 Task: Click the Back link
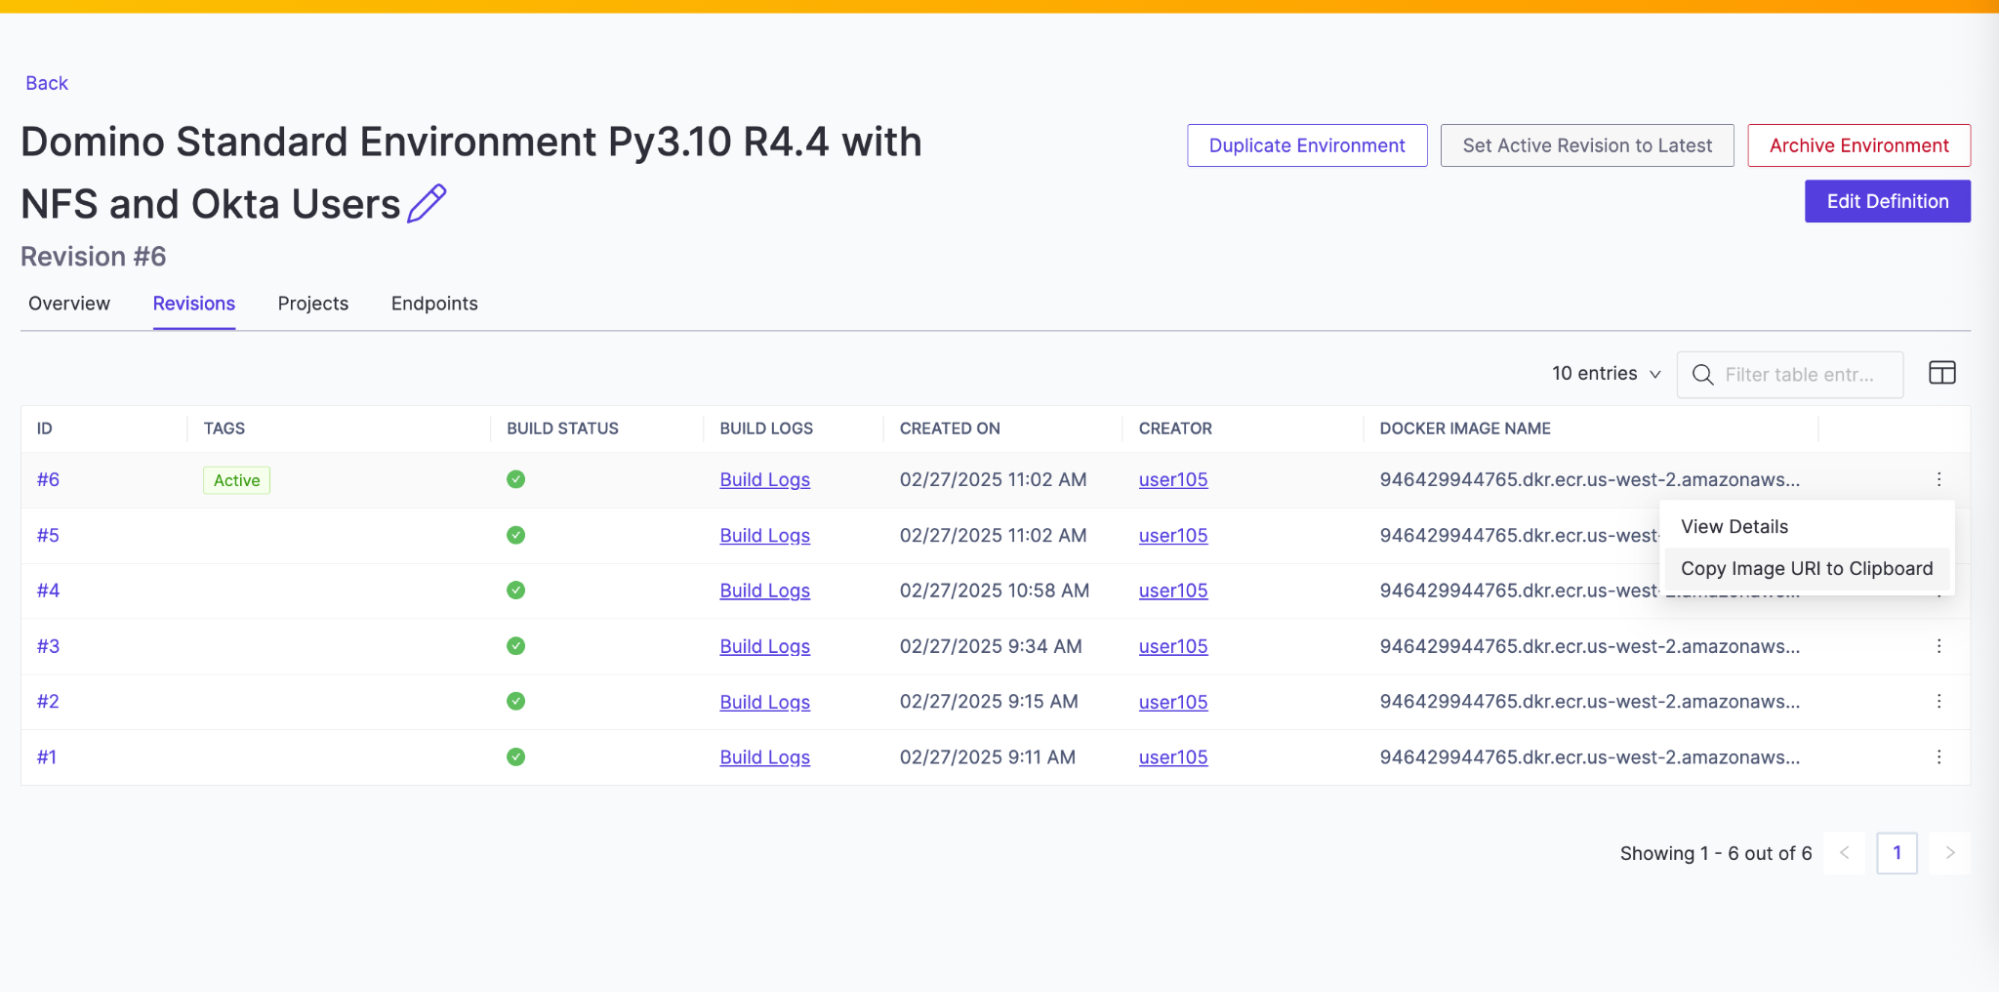coord(47,83)
